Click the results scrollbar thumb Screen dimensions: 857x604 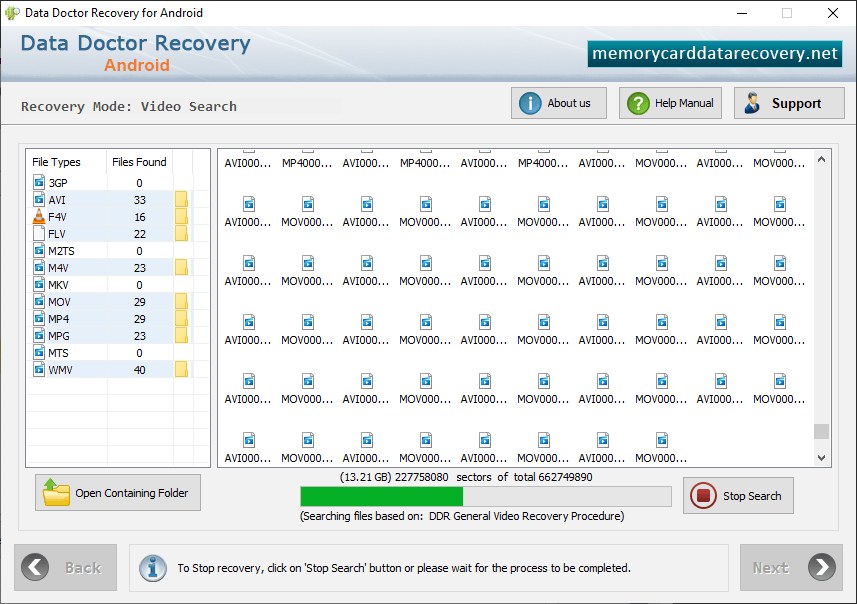pyautogui.click(x=821, y=431)
